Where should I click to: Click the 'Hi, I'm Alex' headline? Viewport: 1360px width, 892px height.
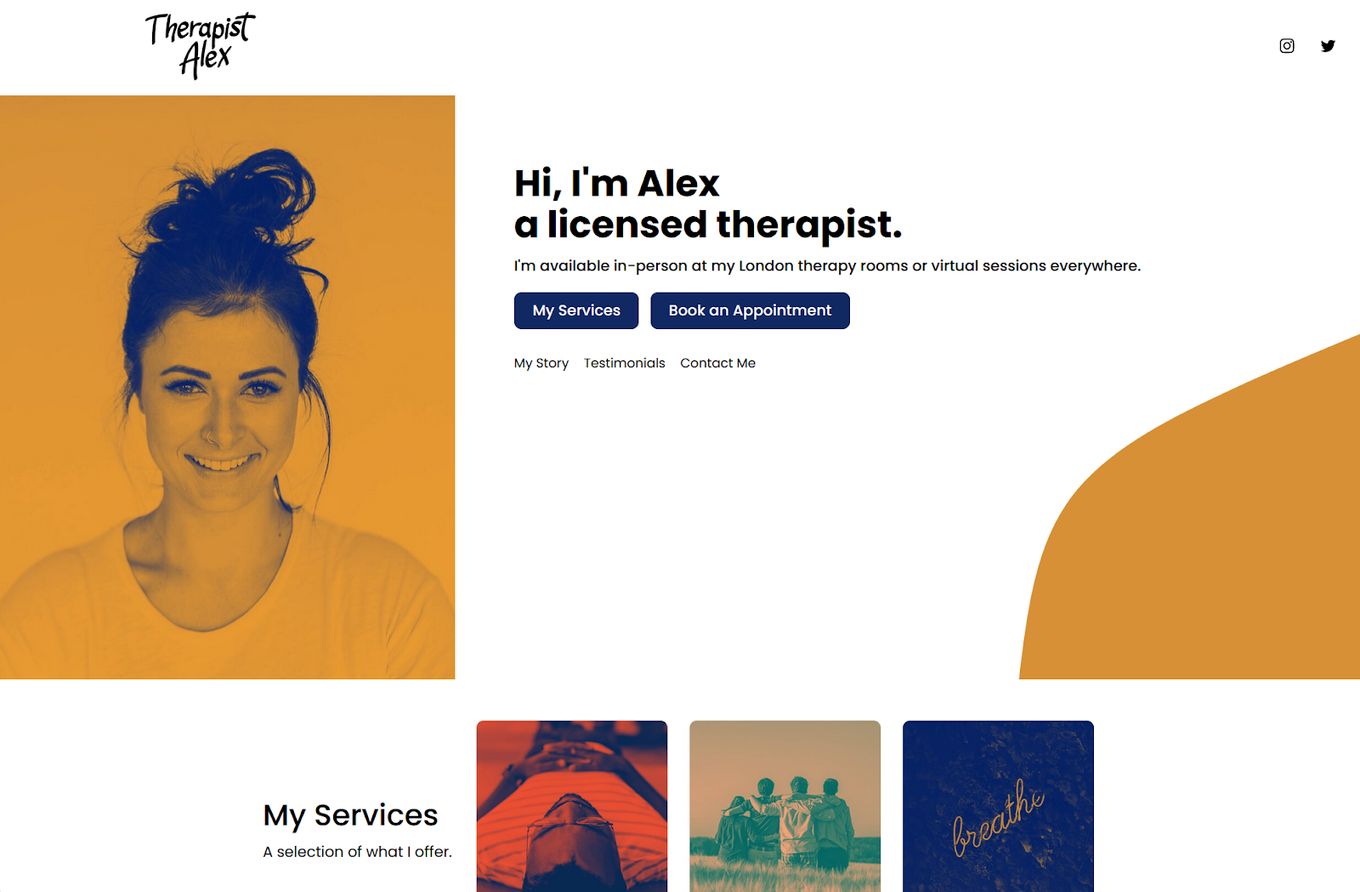(x=617, y=184)
